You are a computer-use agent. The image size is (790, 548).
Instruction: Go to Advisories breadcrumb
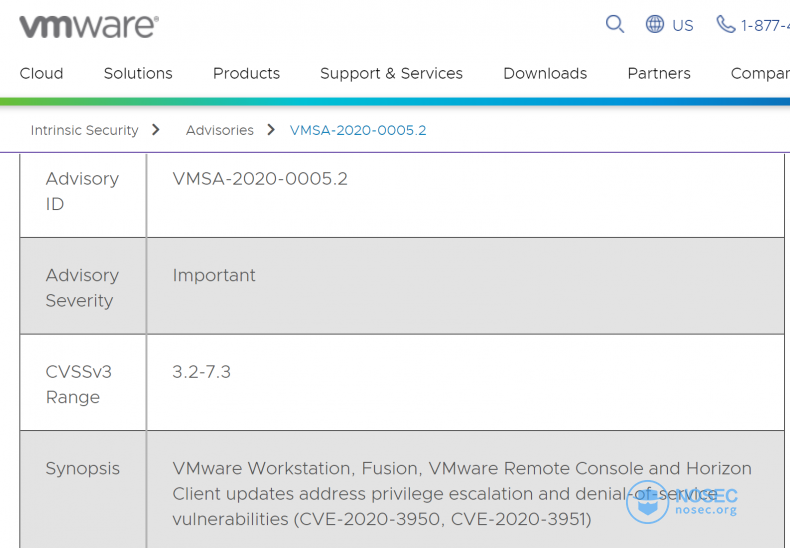(x=220, y=130)
